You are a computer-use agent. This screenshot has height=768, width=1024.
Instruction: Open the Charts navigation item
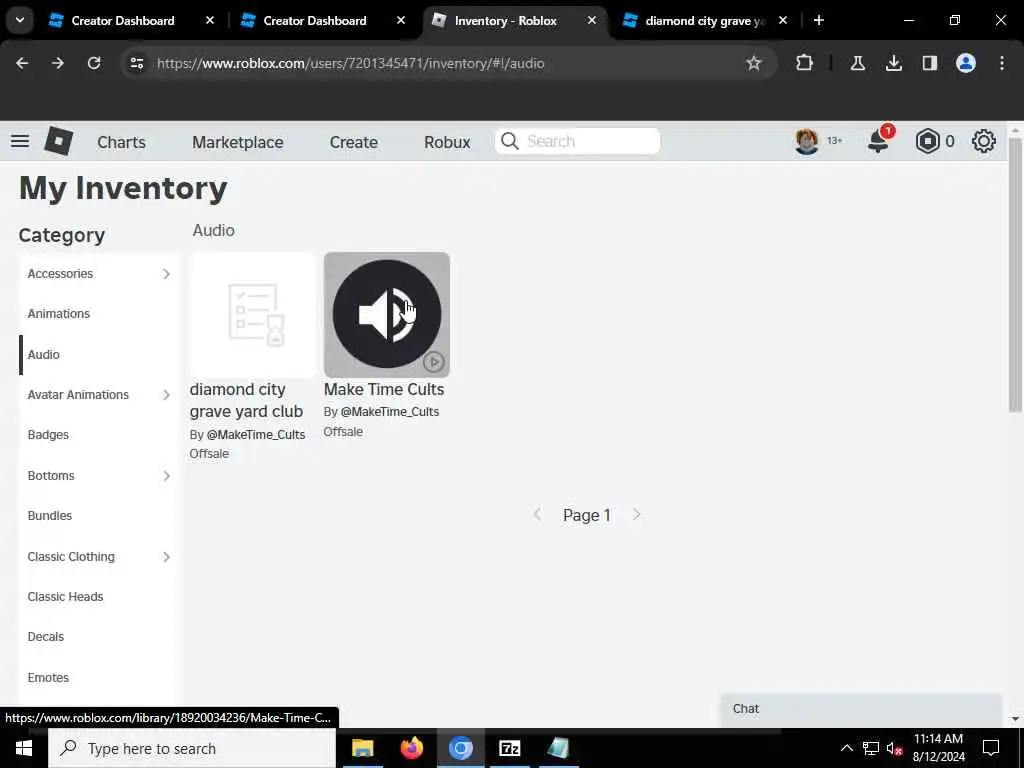click(x=121, y=142)
